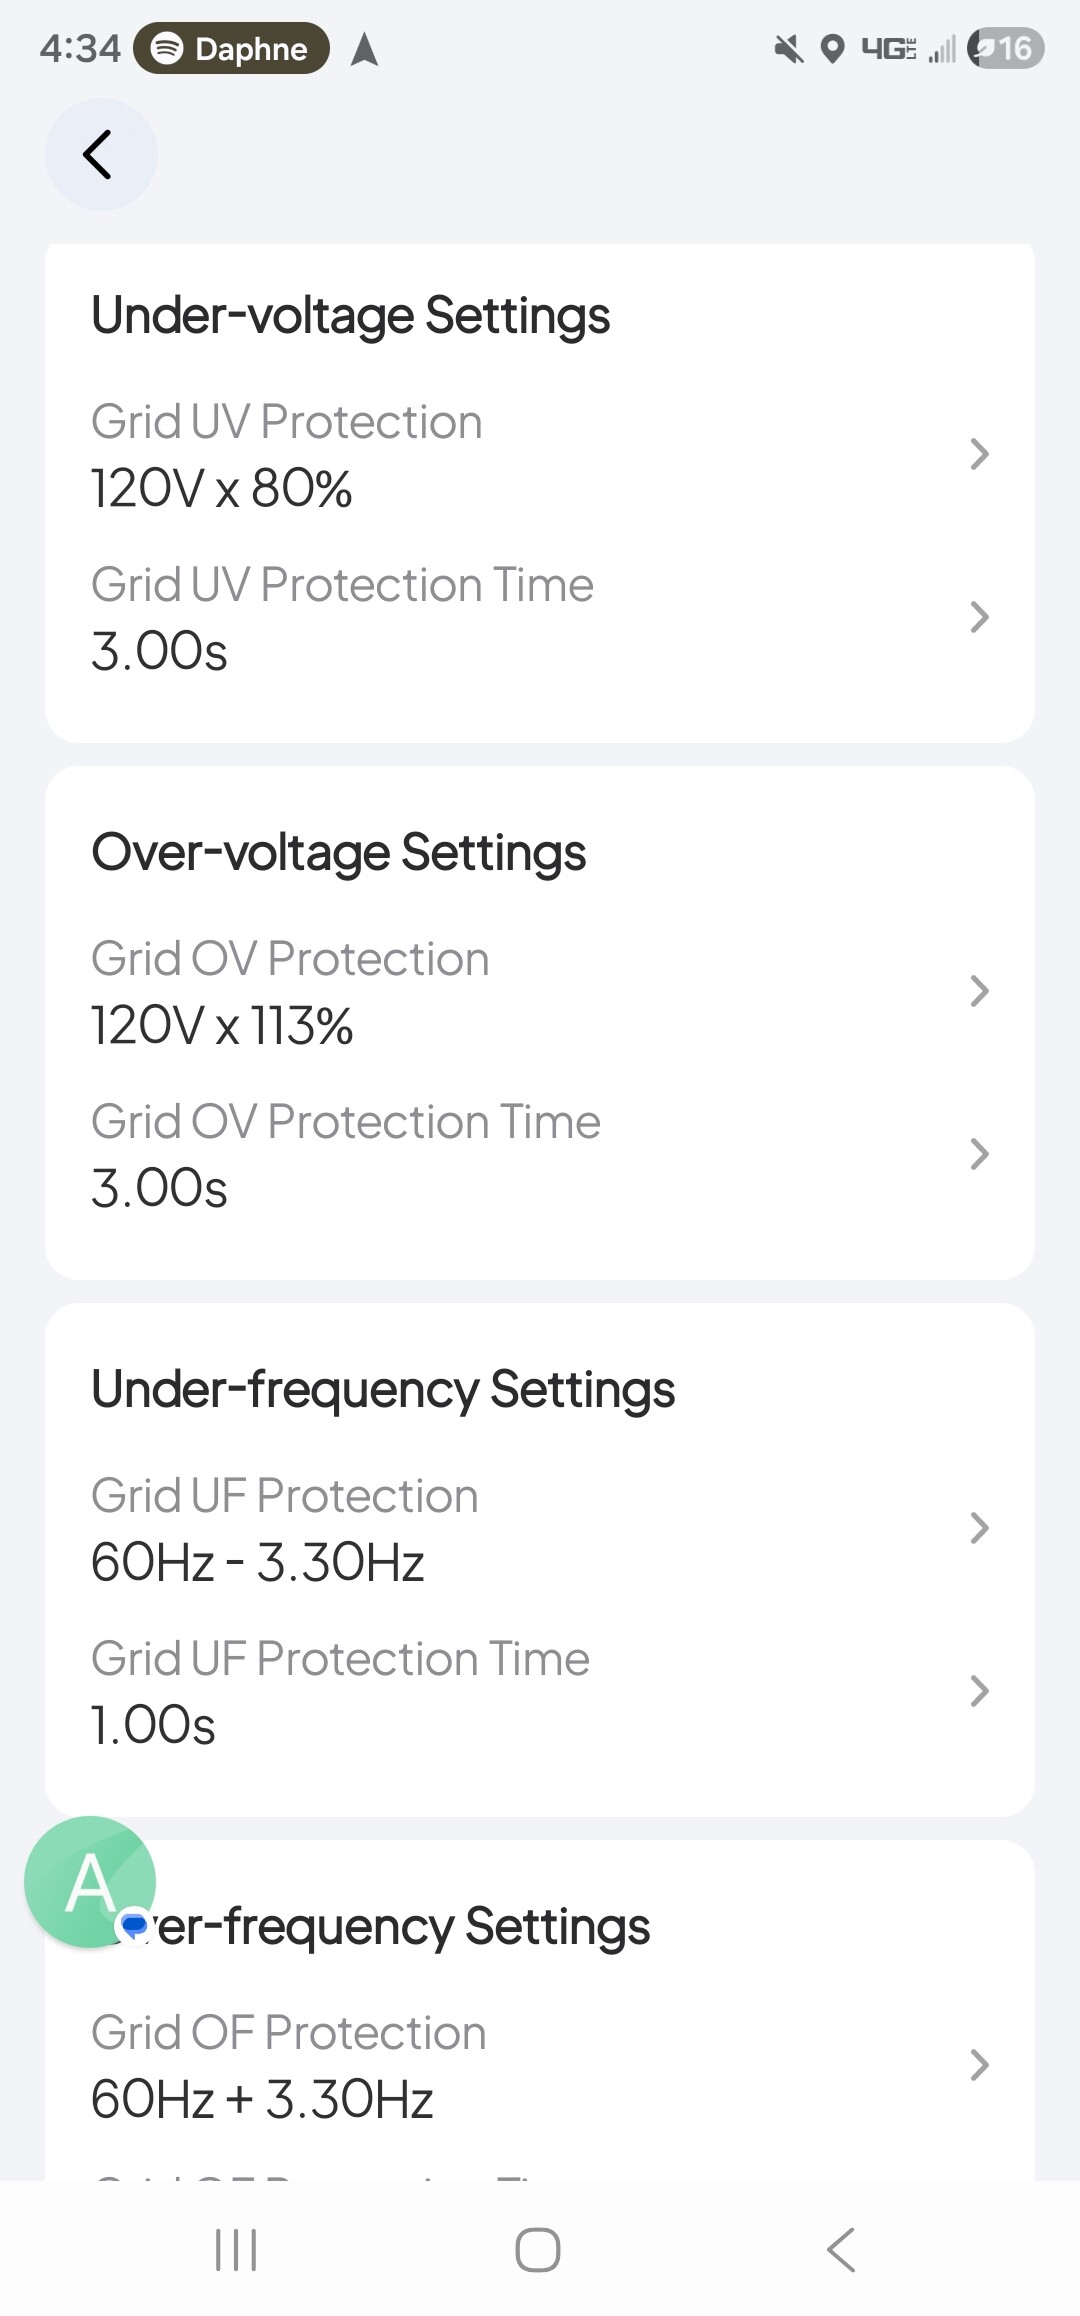Image resolution: width=1080 pixels, height=2316 pixels.
Task: Tap the back arrow at top left
Action: [x=99, y=155]
